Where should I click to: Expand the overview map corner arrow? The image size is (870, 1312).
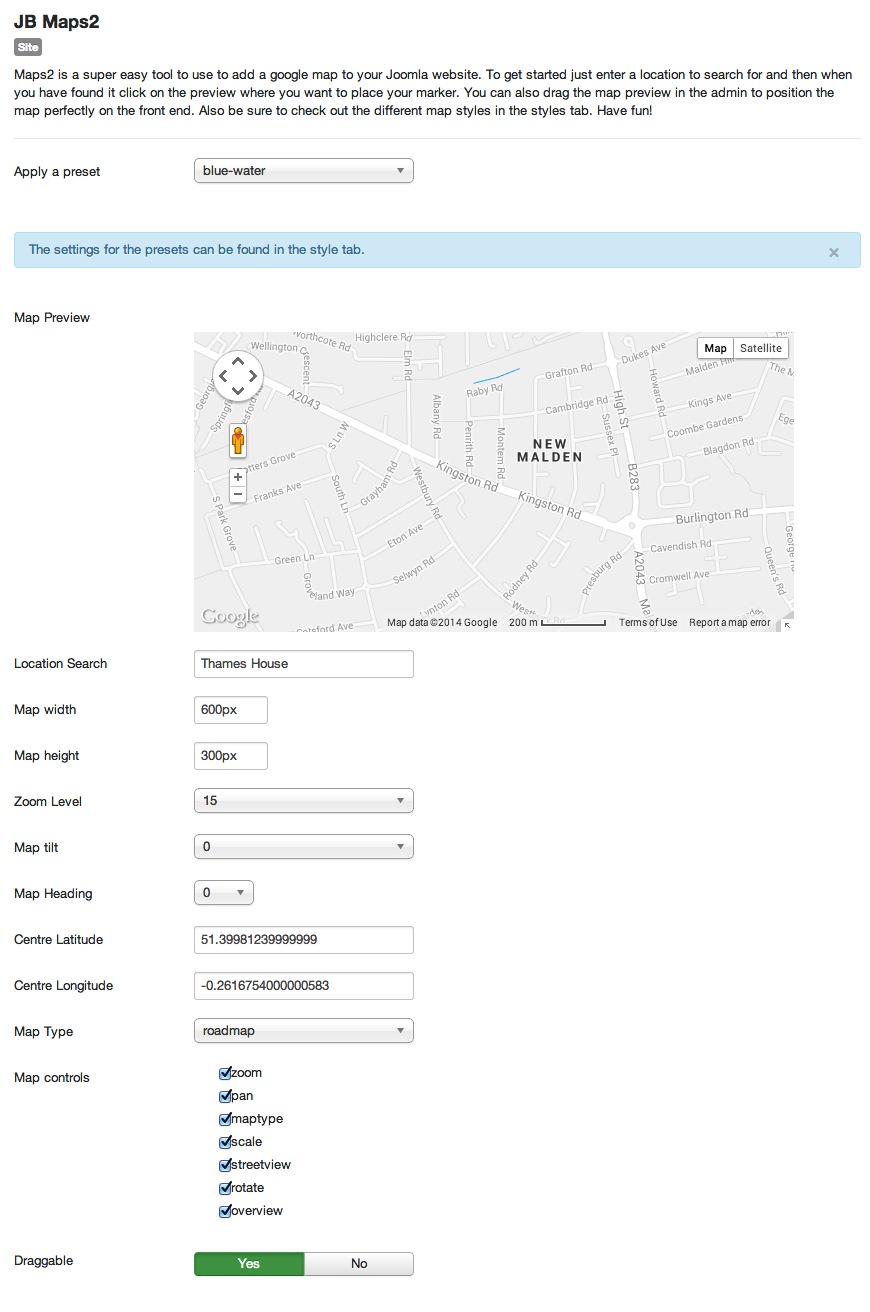pos(786,624)
